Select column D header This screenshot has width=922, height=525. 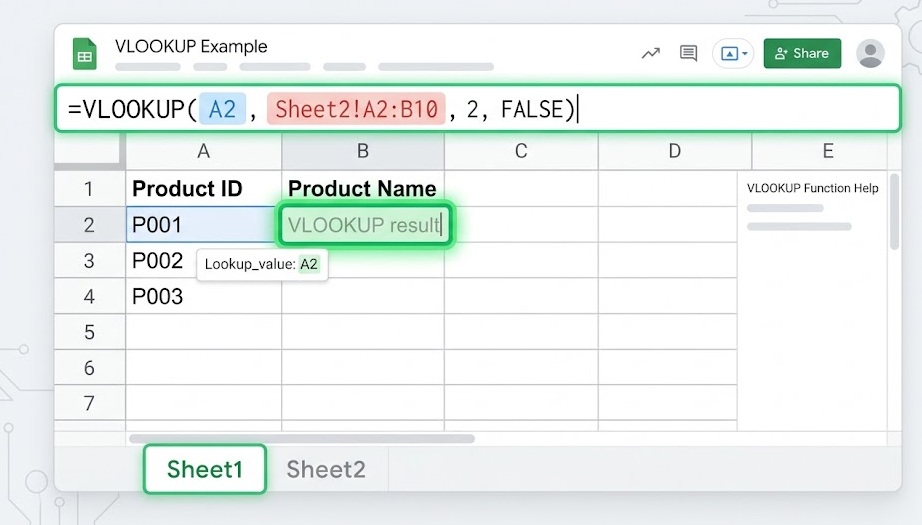[x=674, y=152]
